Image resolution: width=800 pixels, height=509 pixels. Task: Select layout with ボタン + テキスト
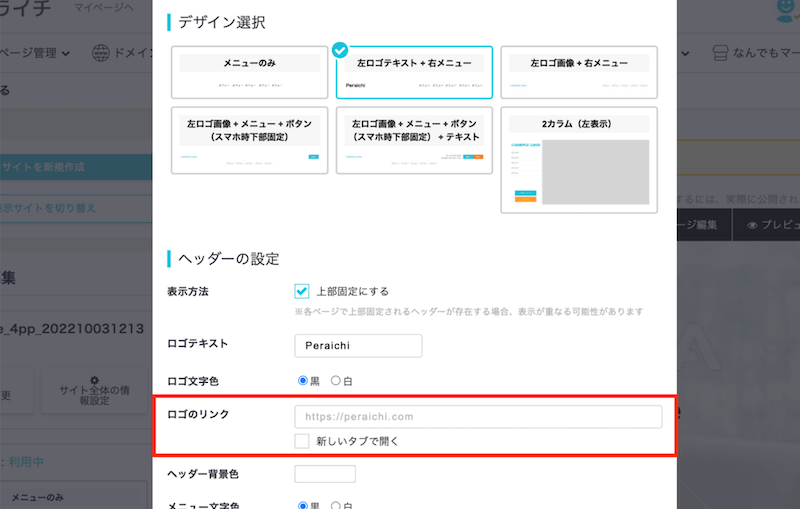coord(414,140)
